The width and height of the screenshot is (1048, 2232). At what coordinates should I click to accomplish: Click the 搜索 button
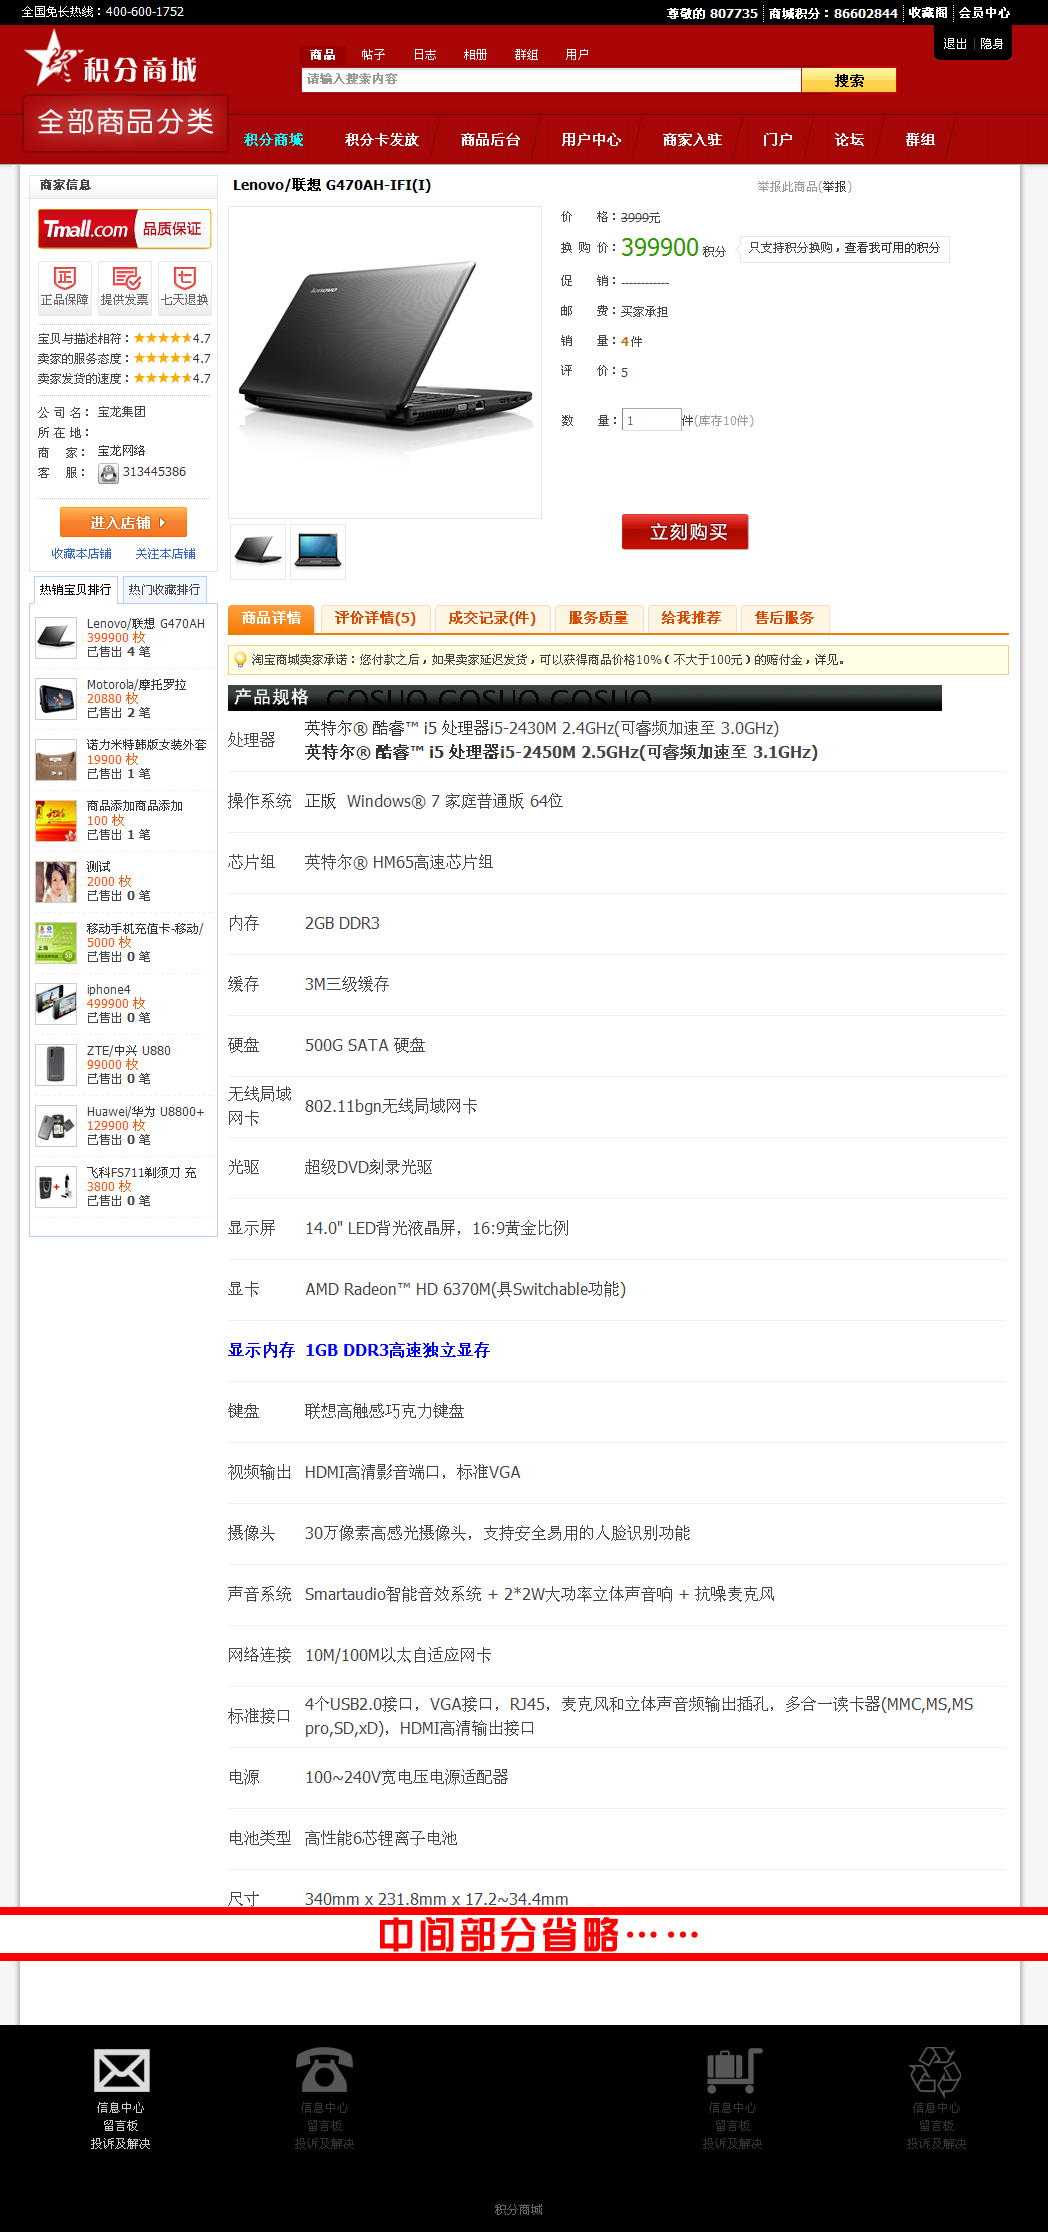(x=849, y=80)
